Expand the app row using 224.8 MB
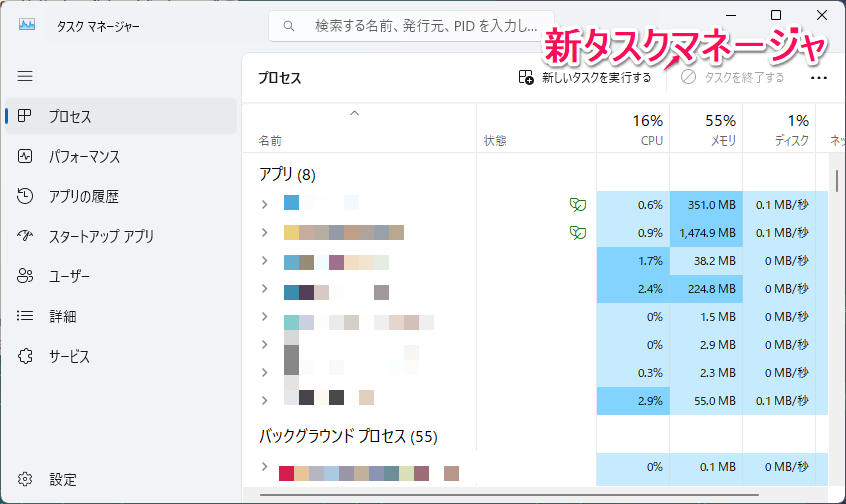Image resolution: width=846 pixels, height=504 pixels. pos(264,289)
